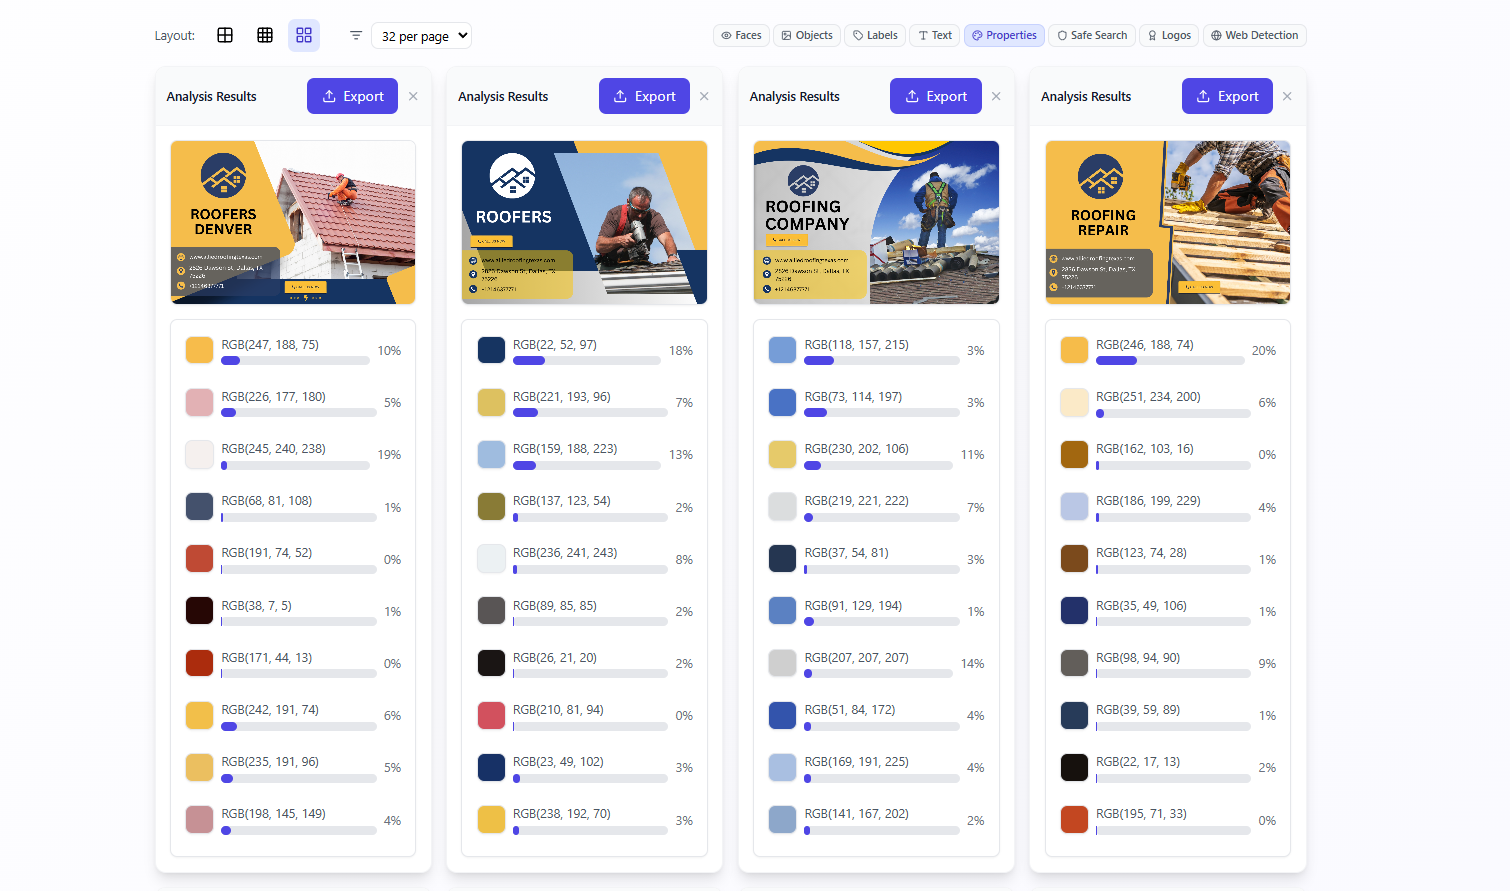Screen dimensions: 1510x891
Task: Toggle the Logos analysis filter
Action: [x=1169, y=35]
